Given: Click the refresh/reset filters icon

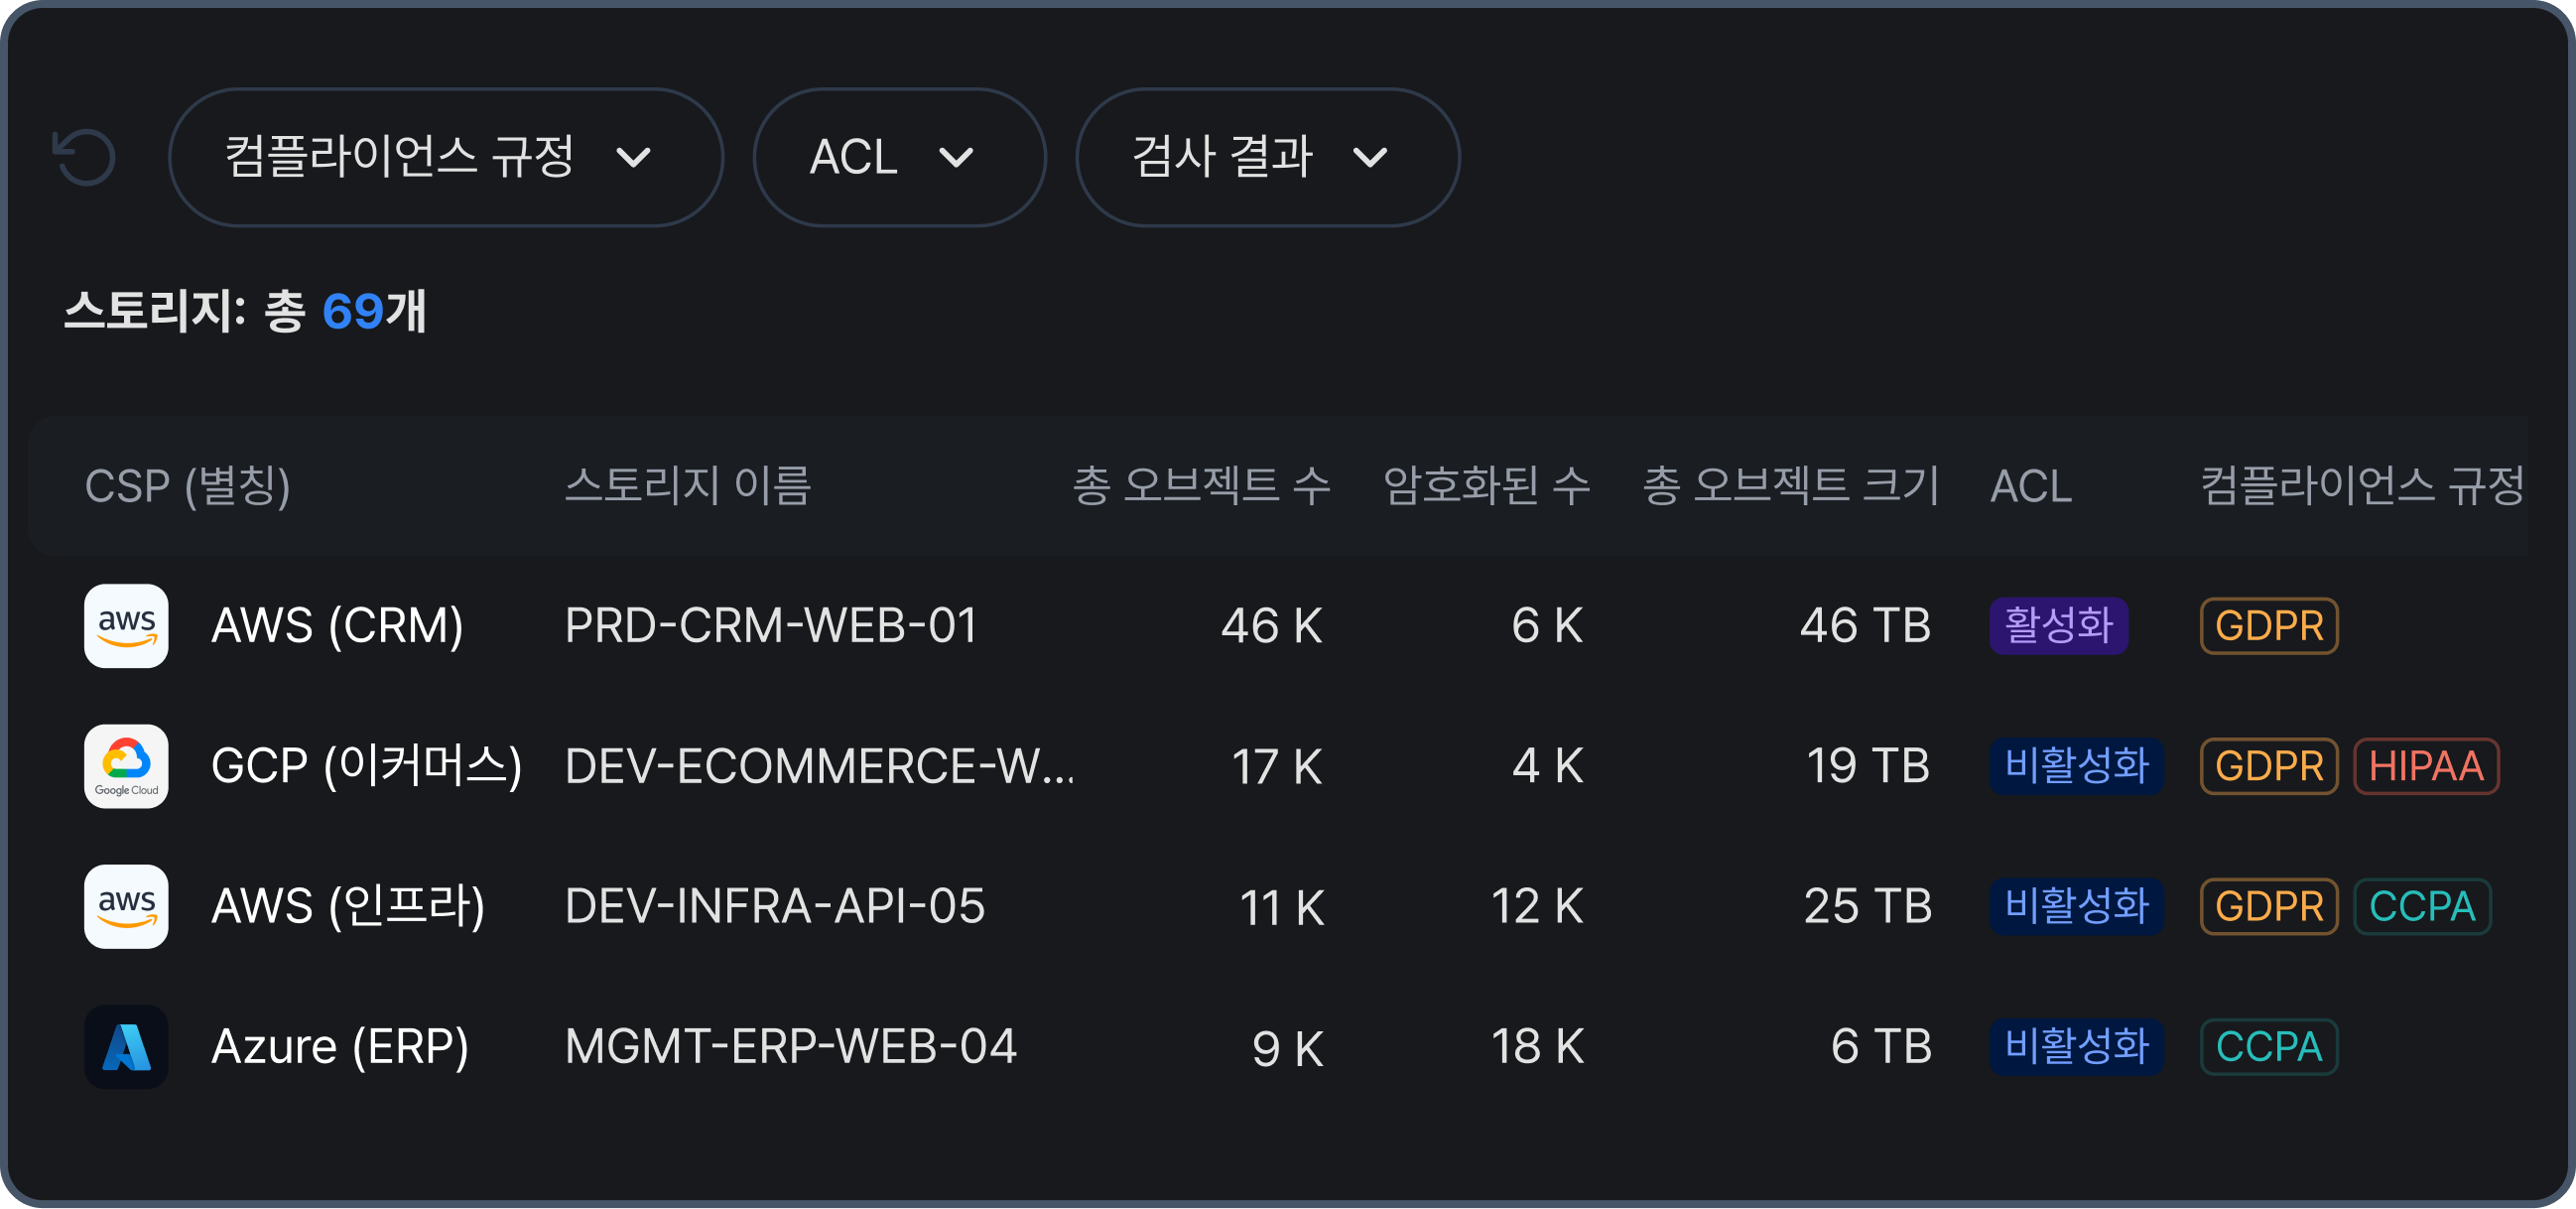Looking at the screenshot, I should (x=84, y=157).
